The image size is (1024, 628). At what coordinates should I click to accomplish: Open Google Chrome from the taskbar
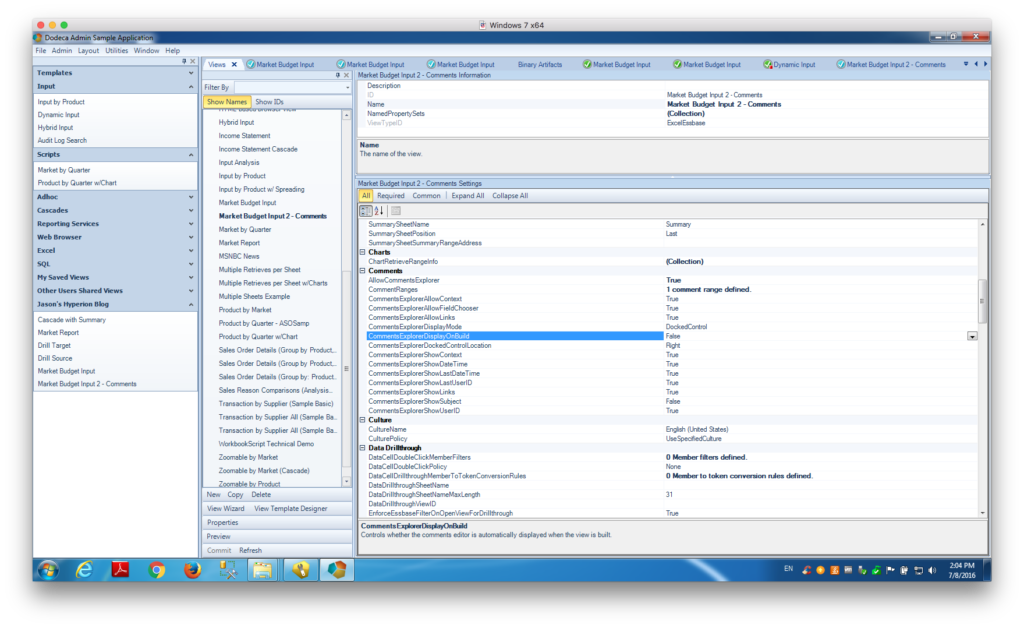155,569
